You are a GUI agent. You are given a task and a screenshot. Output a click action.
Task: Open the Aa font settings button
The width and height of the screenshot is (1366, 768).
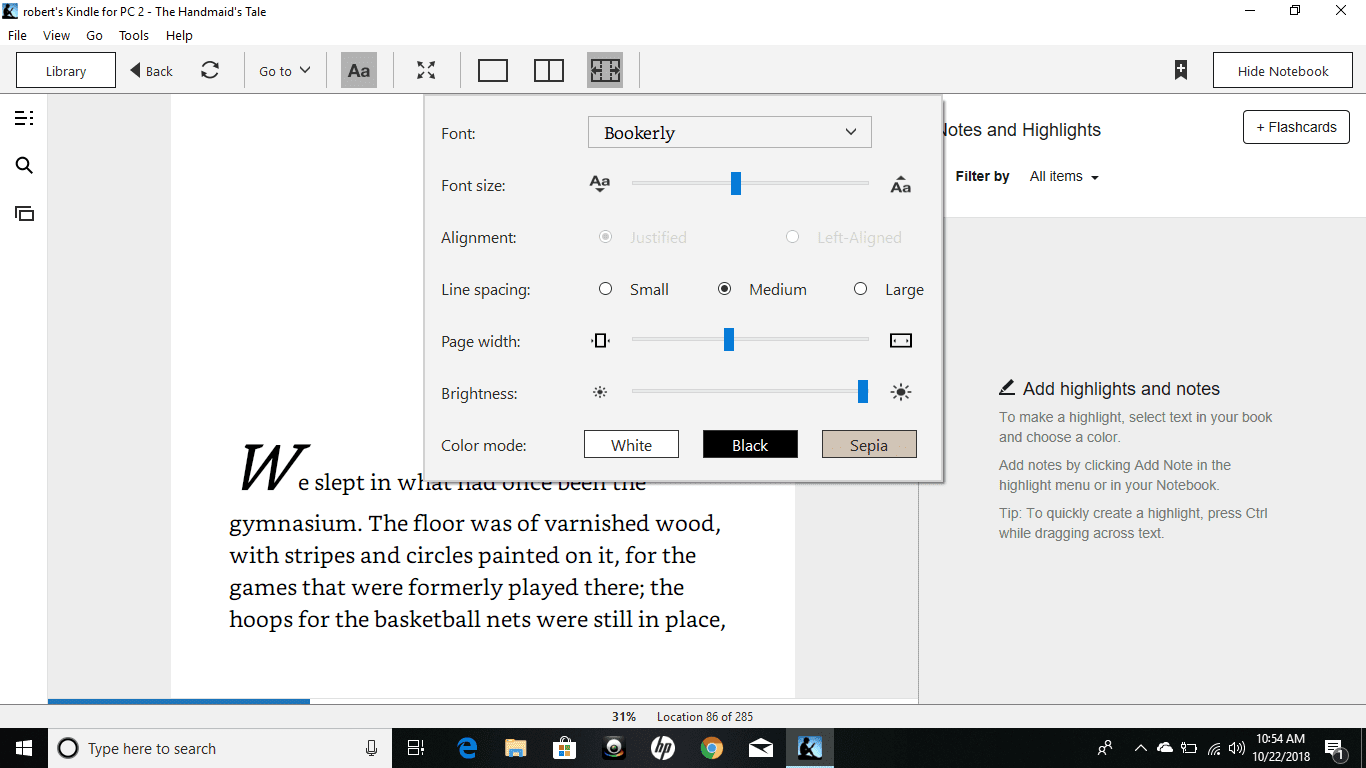(359, 71)
